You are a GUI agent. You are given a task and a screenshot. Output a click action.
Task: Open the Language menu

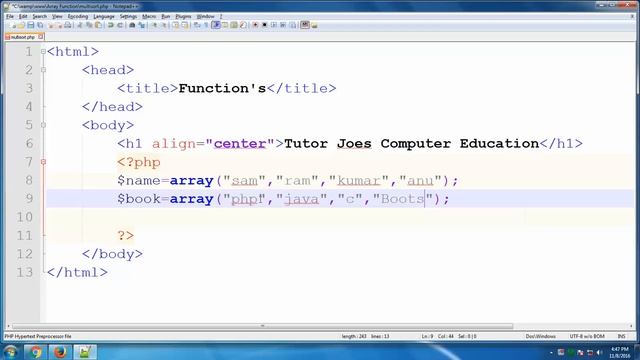[104, 16]
